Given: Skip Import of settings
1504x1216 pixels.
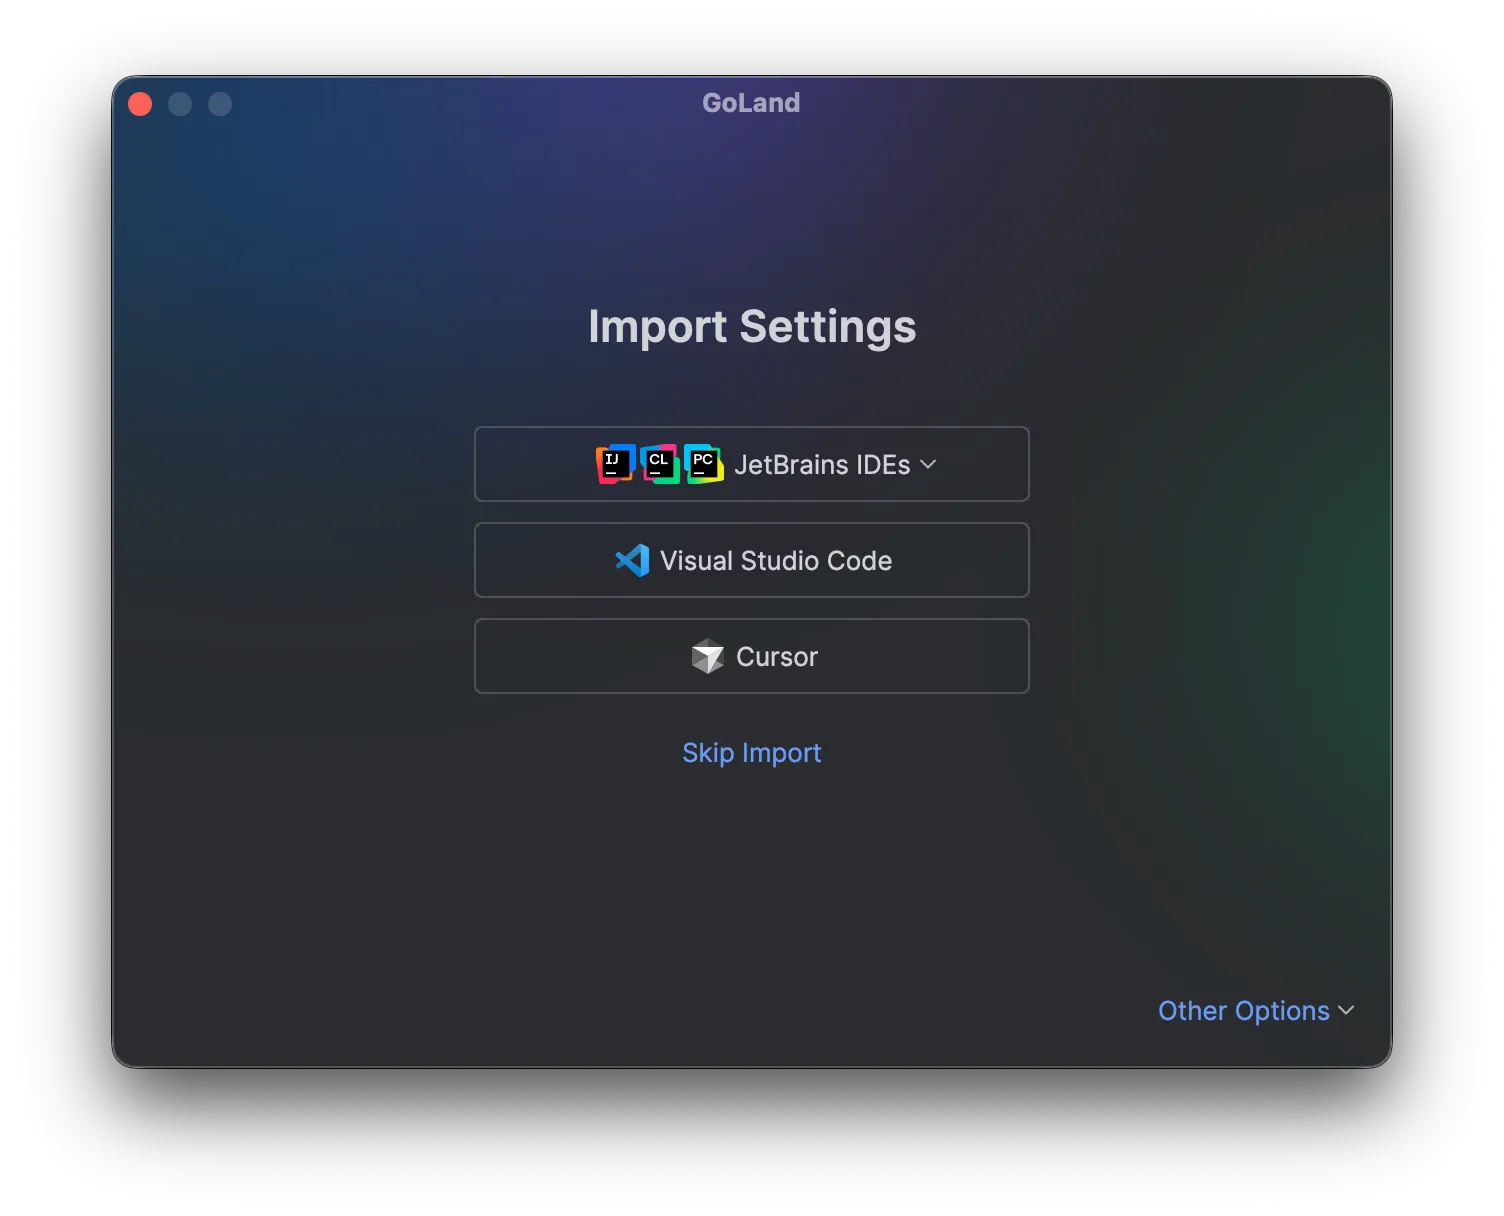Looking at the screenshot, I should (x=751, y=753).
